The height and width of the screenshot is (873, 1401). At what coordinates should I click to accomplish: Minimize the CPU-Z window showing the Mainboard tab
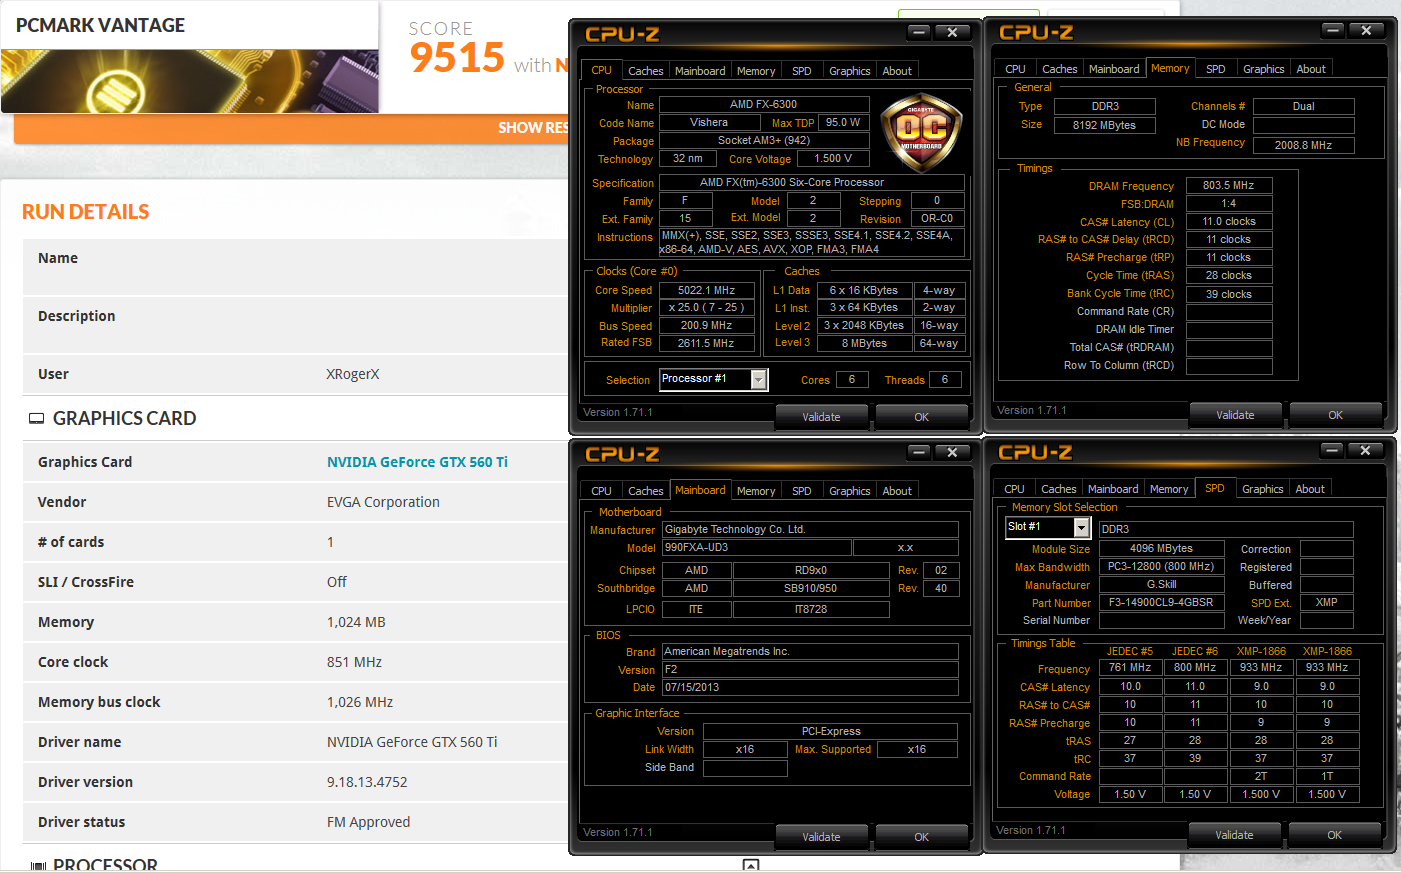click(920, 452)
